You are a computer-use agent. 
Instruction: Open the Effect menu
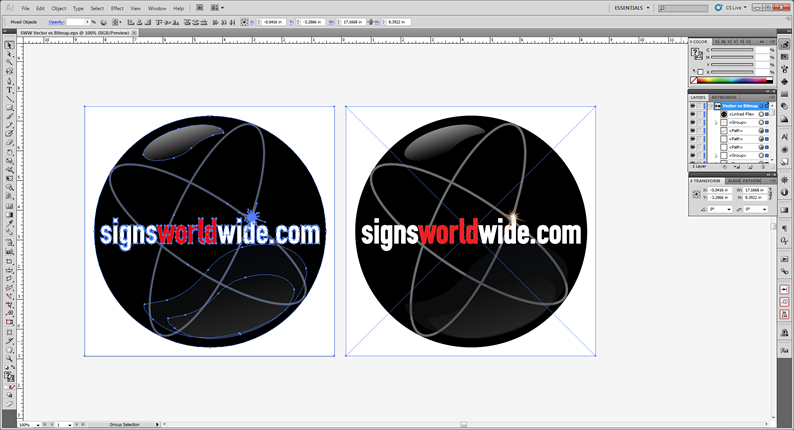click(x=117, y=8)
